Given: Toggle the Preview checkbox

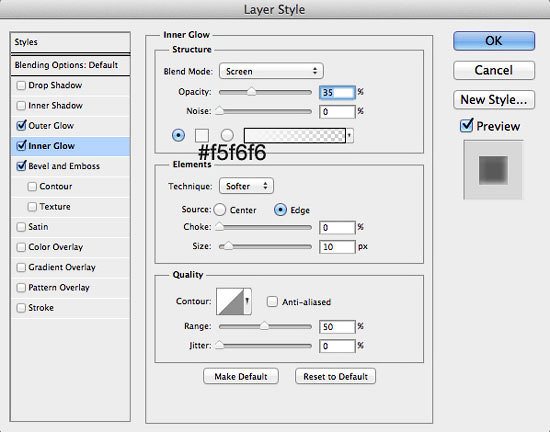Looking at the screenshot, I should pos(467,125).
